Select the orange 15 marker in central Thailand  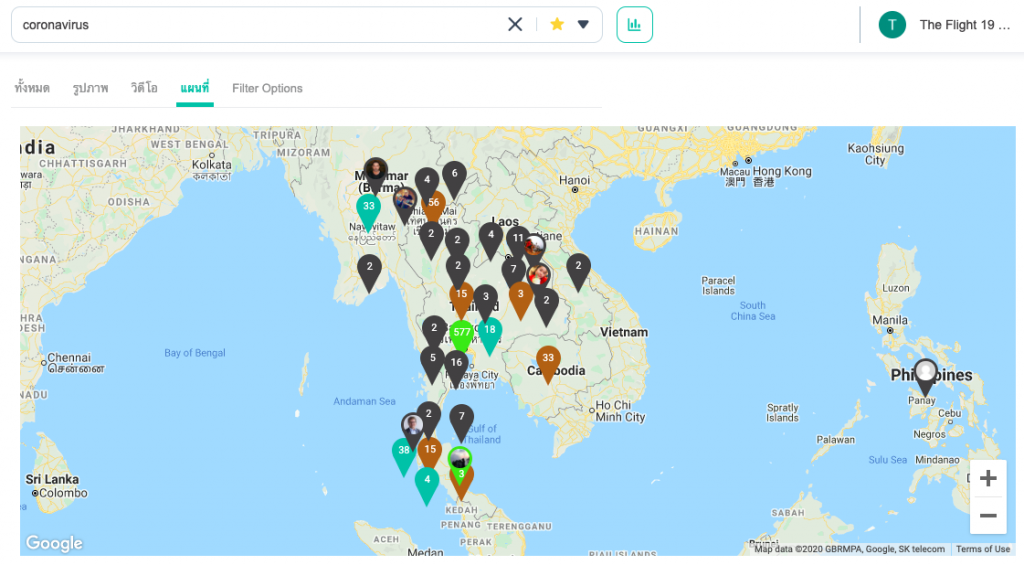tap(461, 299)
